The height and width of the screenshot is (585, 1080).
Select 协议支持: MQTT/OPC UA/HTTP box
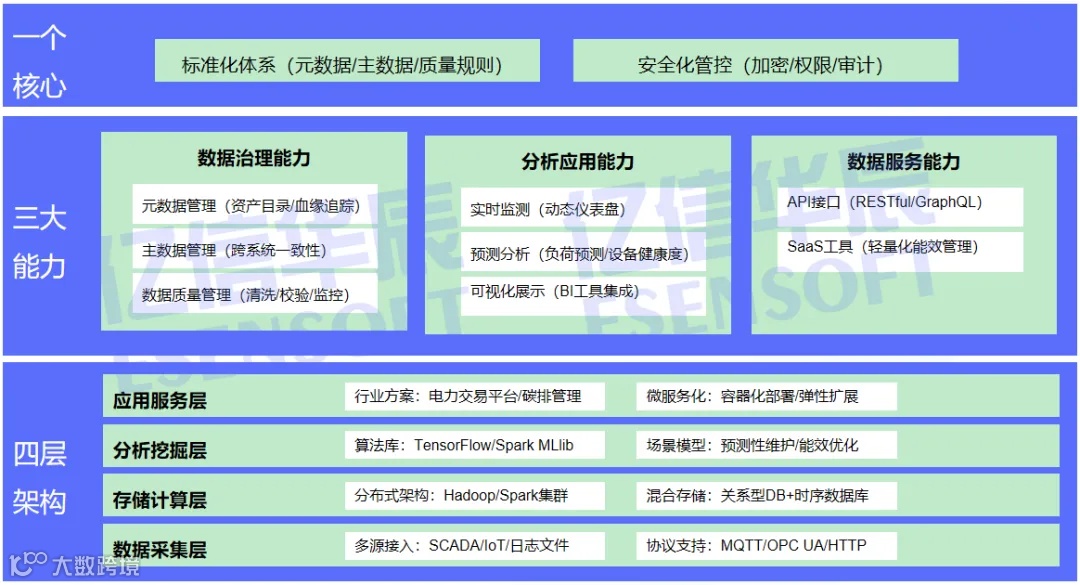click(766, 546)
